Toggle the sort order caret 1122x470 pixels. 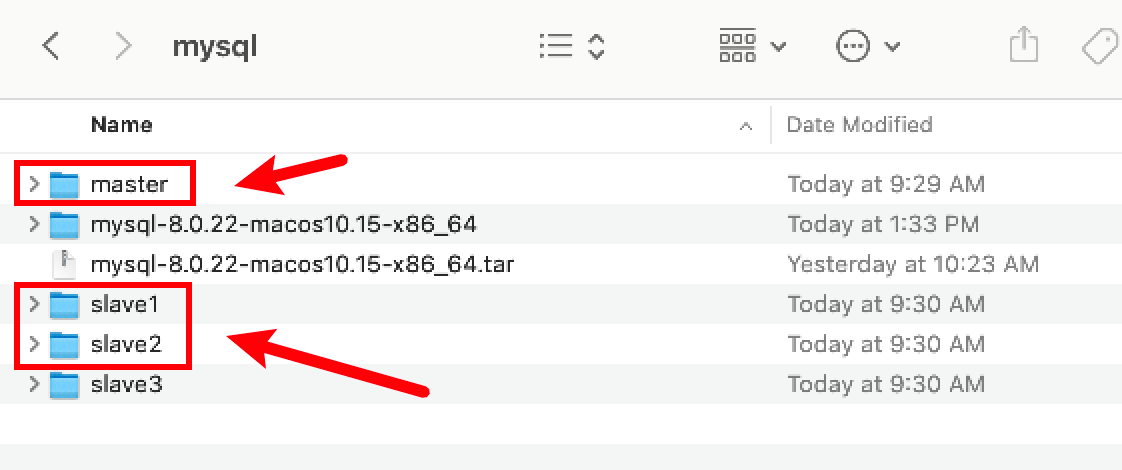[x=745, y=126]
